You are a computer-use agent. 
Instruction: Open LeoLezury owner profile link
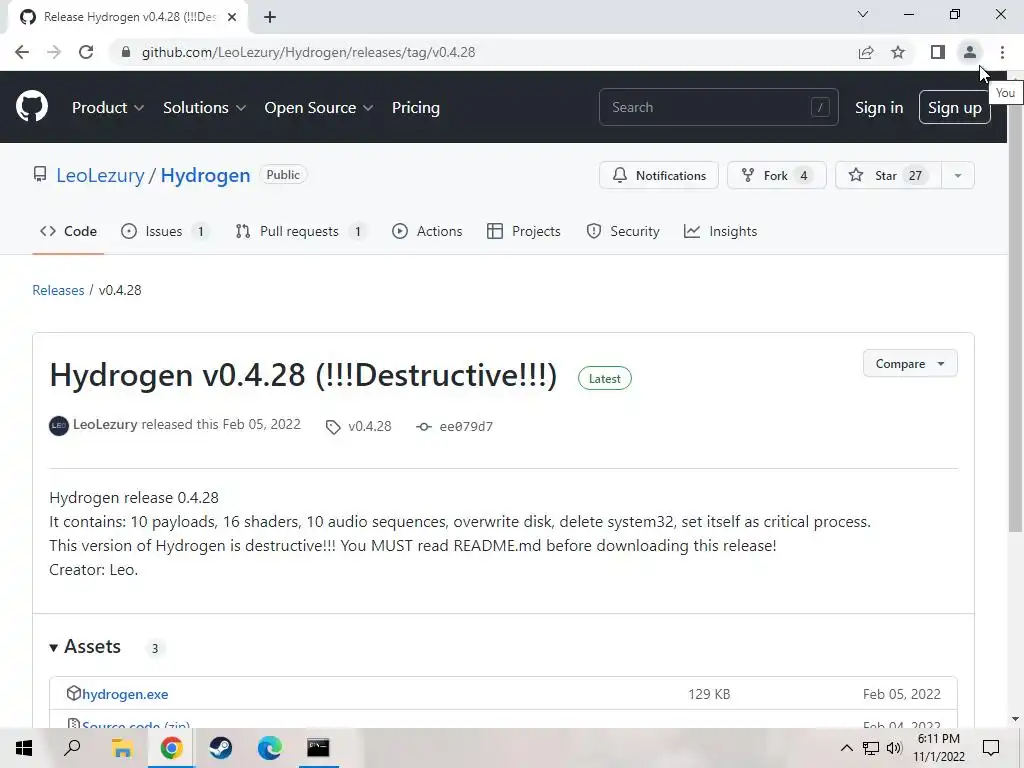(x=100, y=175)
